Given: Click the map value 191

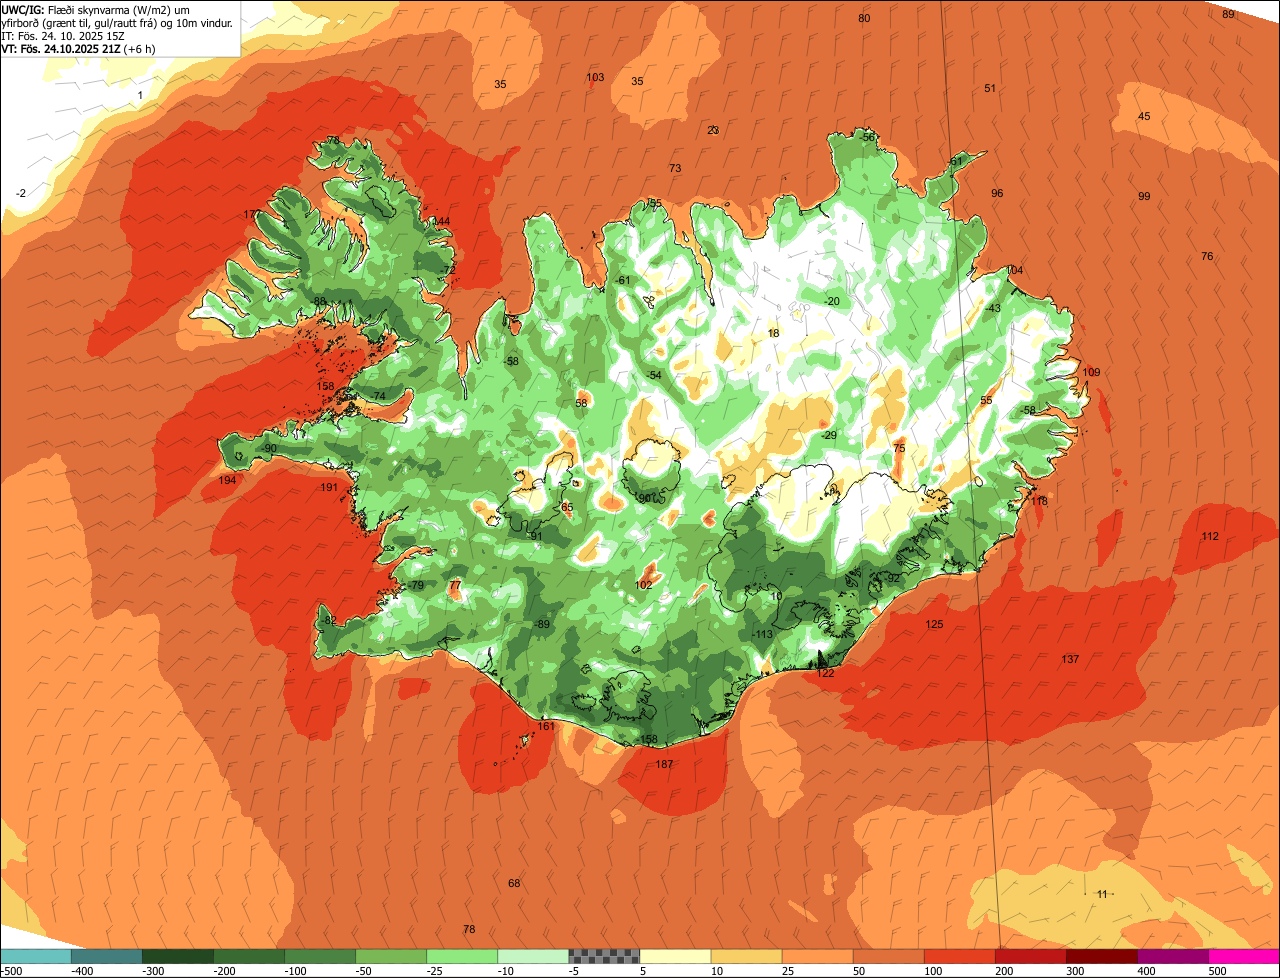Looking at the screenshot, I should coord(329,488).
